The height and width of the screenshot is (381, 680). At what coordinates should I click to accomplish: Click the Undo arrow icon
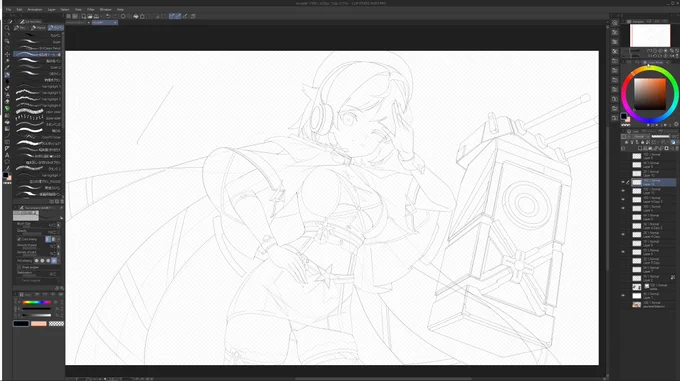(108, 16)
